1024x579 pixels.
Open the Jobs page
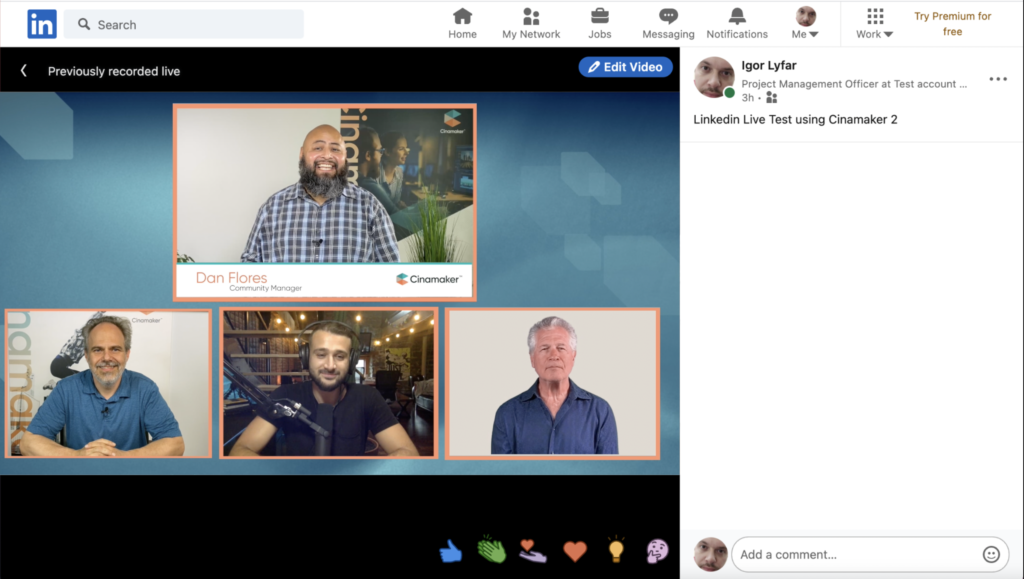tap(600, 24)
